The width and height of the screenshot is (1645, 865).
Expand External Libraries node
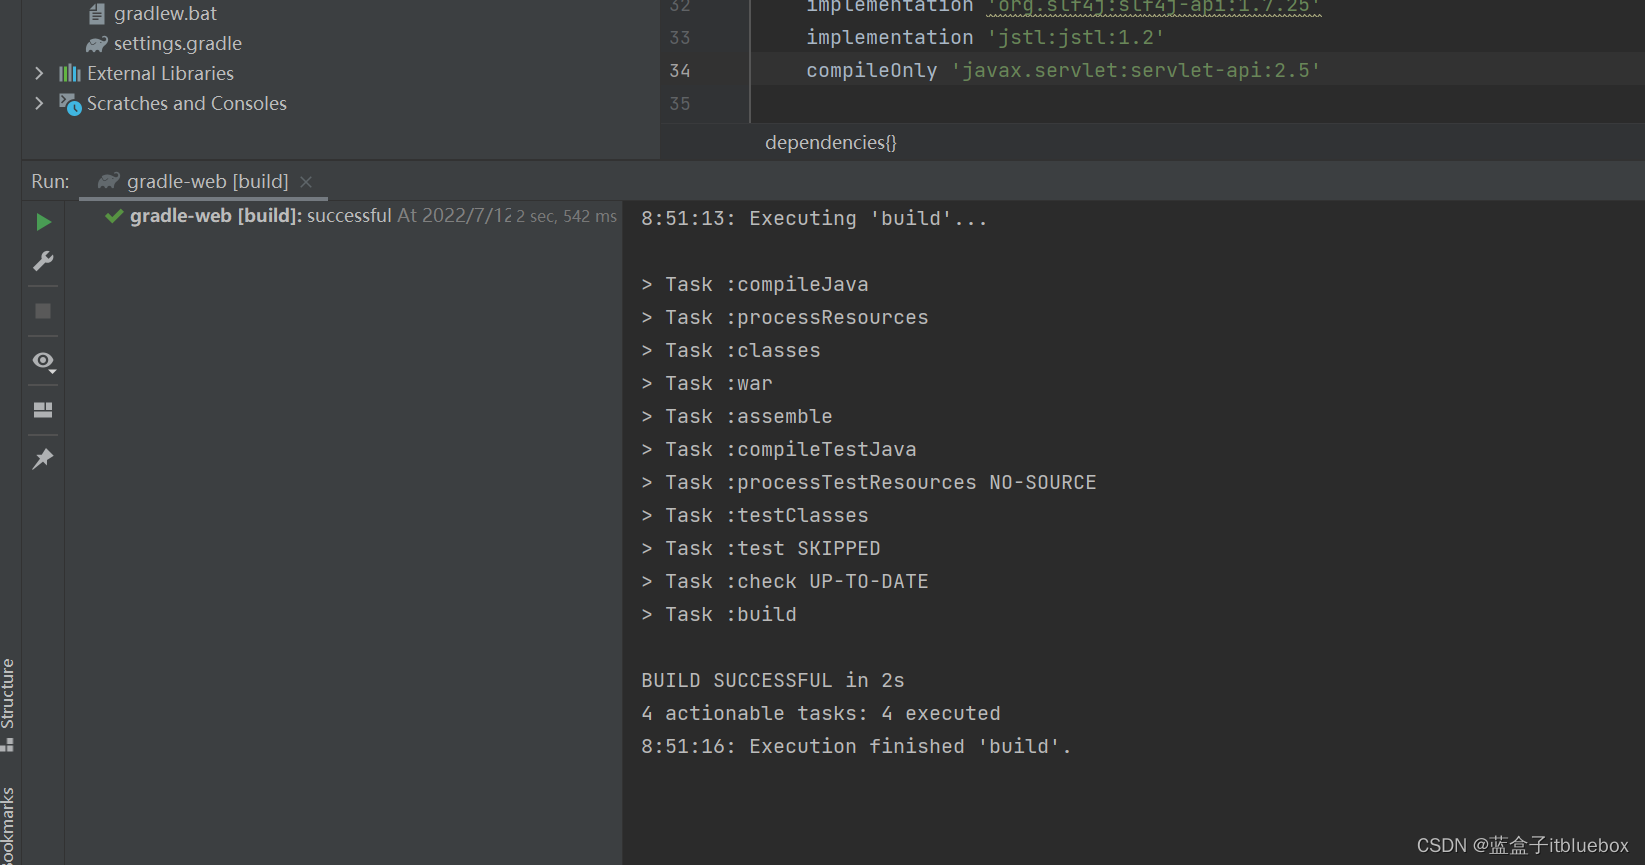pos(39,73)
